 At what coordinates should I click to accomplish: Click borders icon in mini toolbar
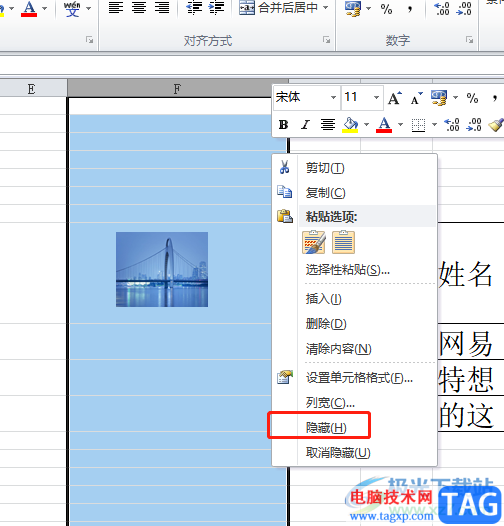[x=418, y=125]
